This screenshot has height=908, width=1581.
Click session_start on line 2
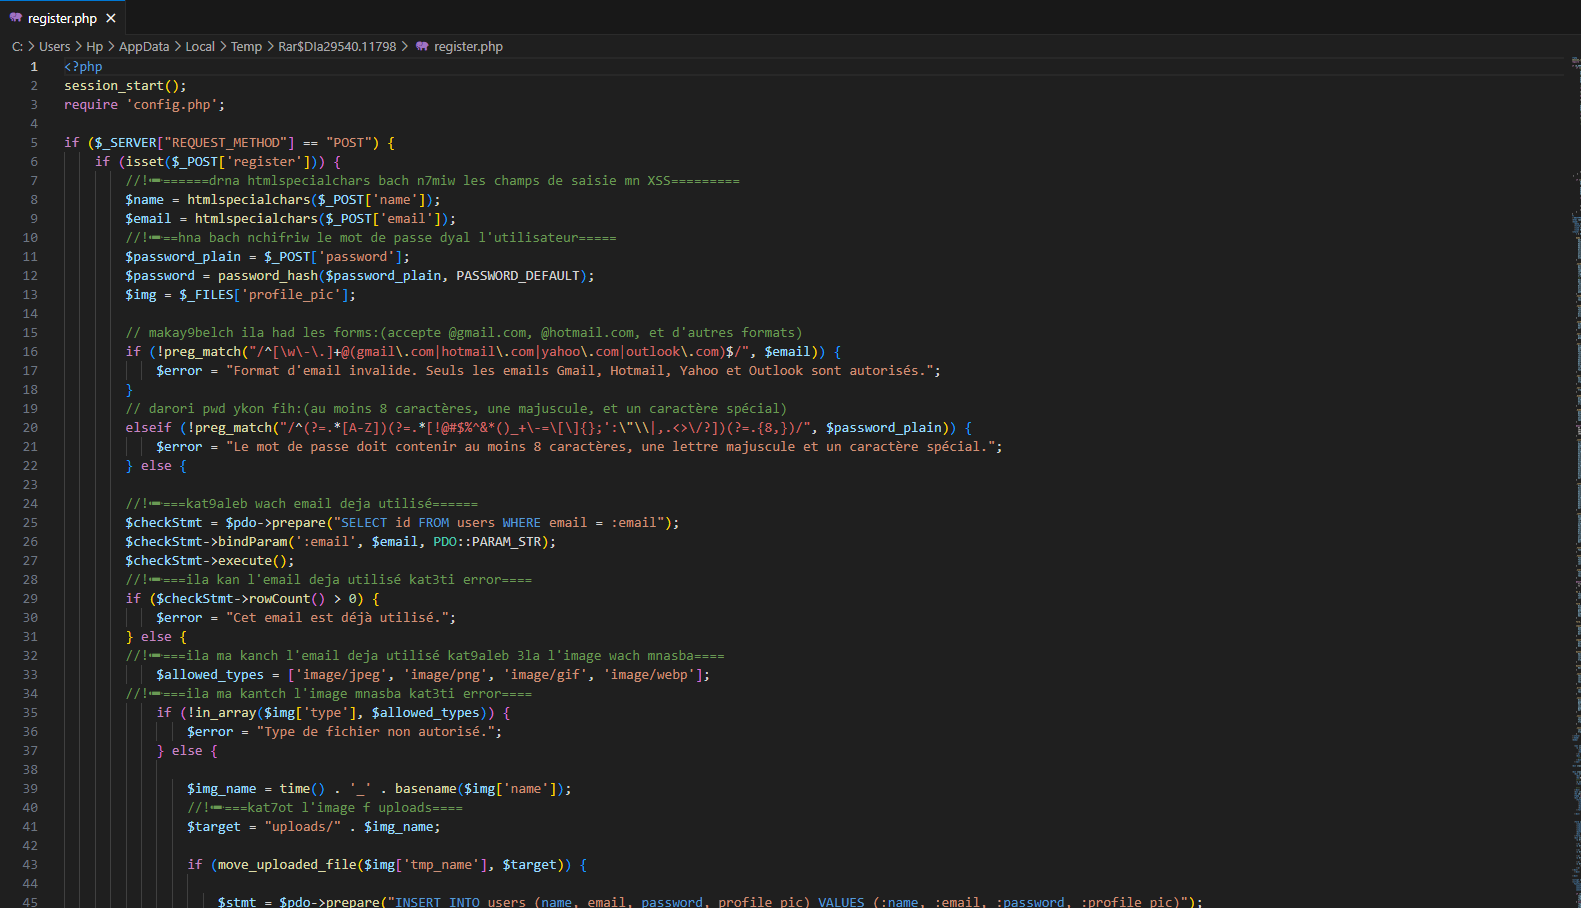tap(113, 86)
